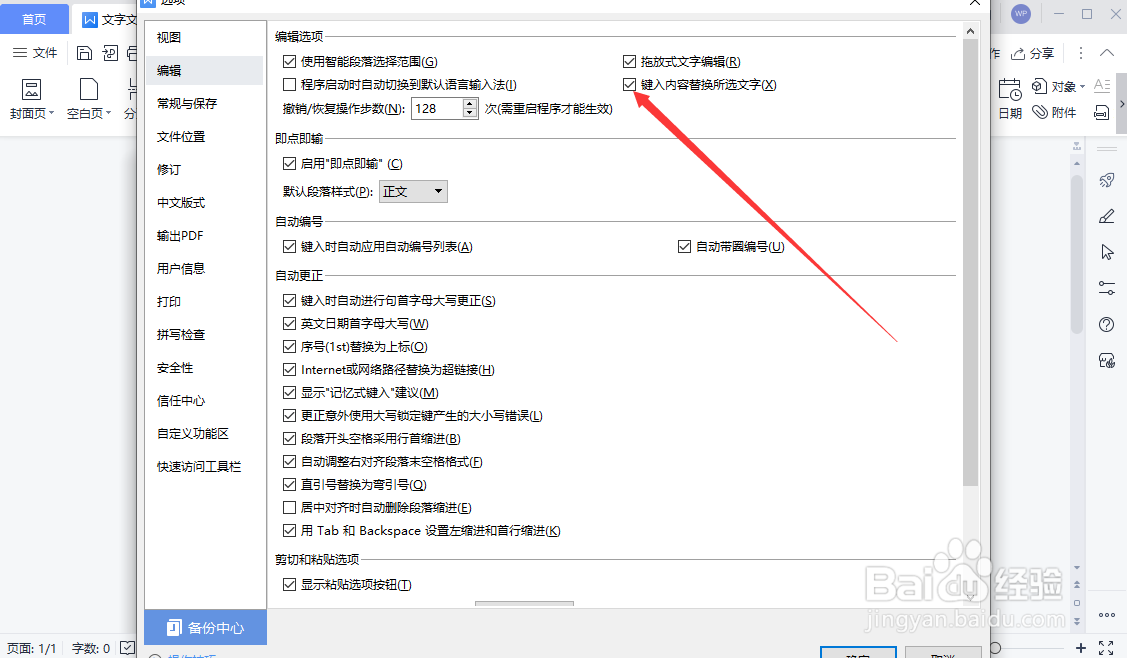This screenshot has height=658, width=1127.
Task: Open the 备份中心 (Backup Center)
Action: (x=205, y=626)
